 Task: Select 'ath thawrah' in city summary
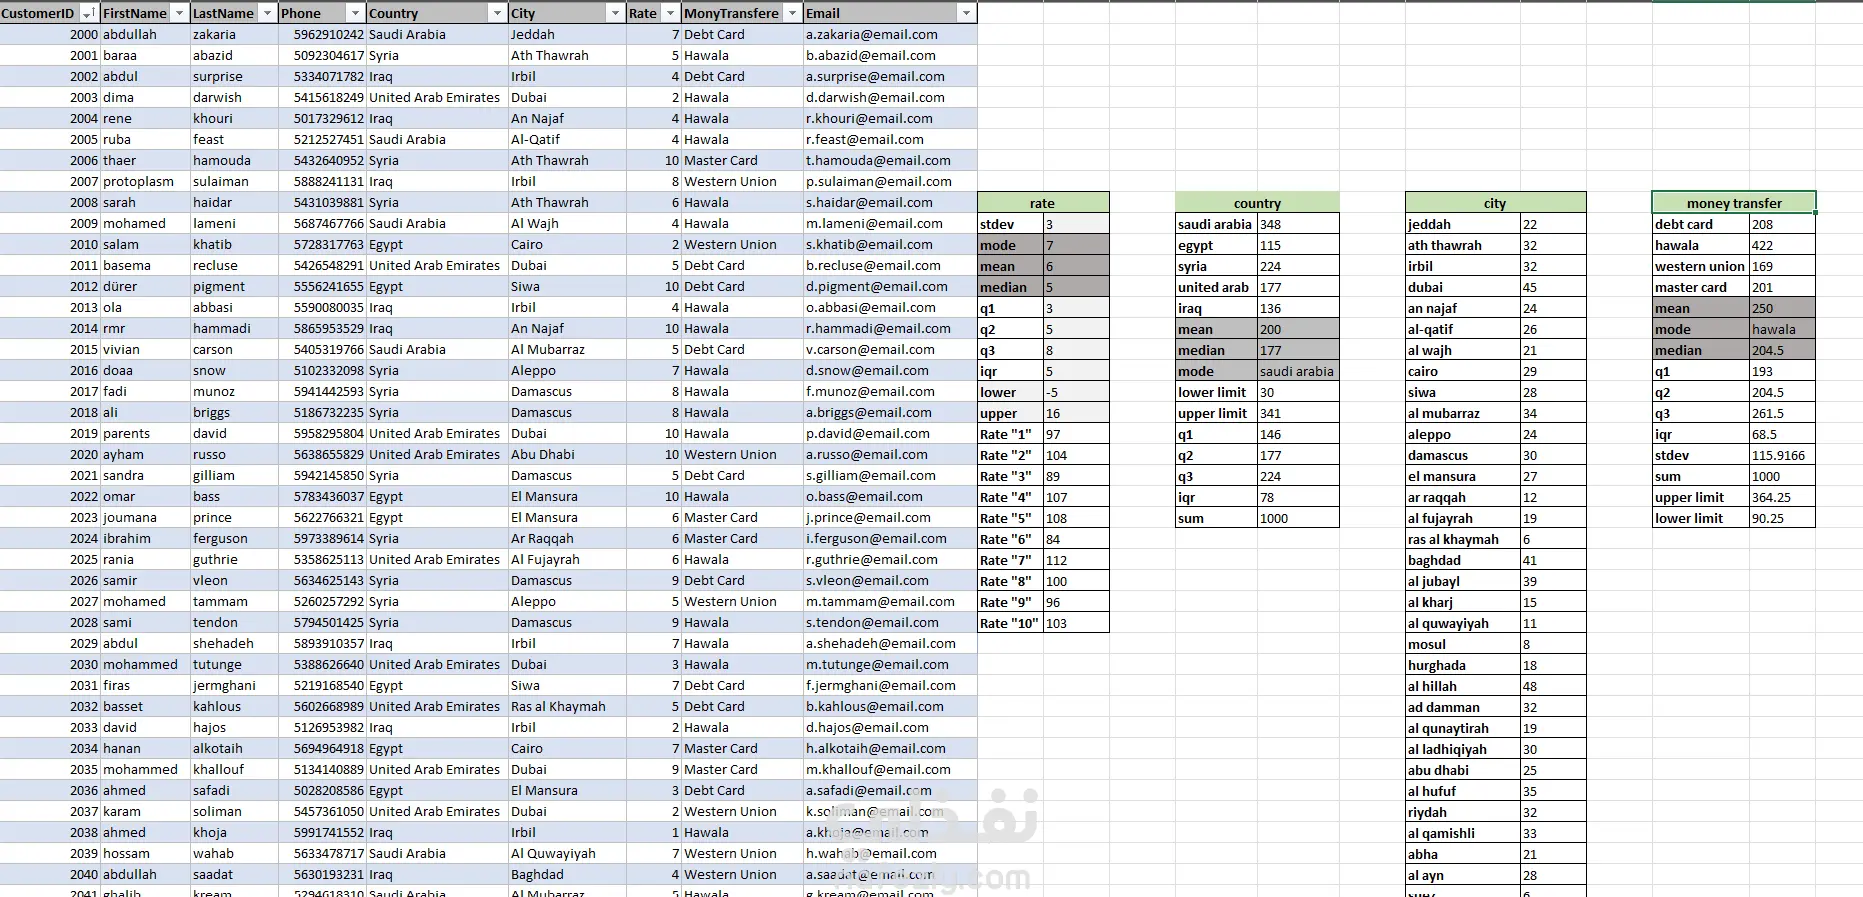(x=1463, y=245)
